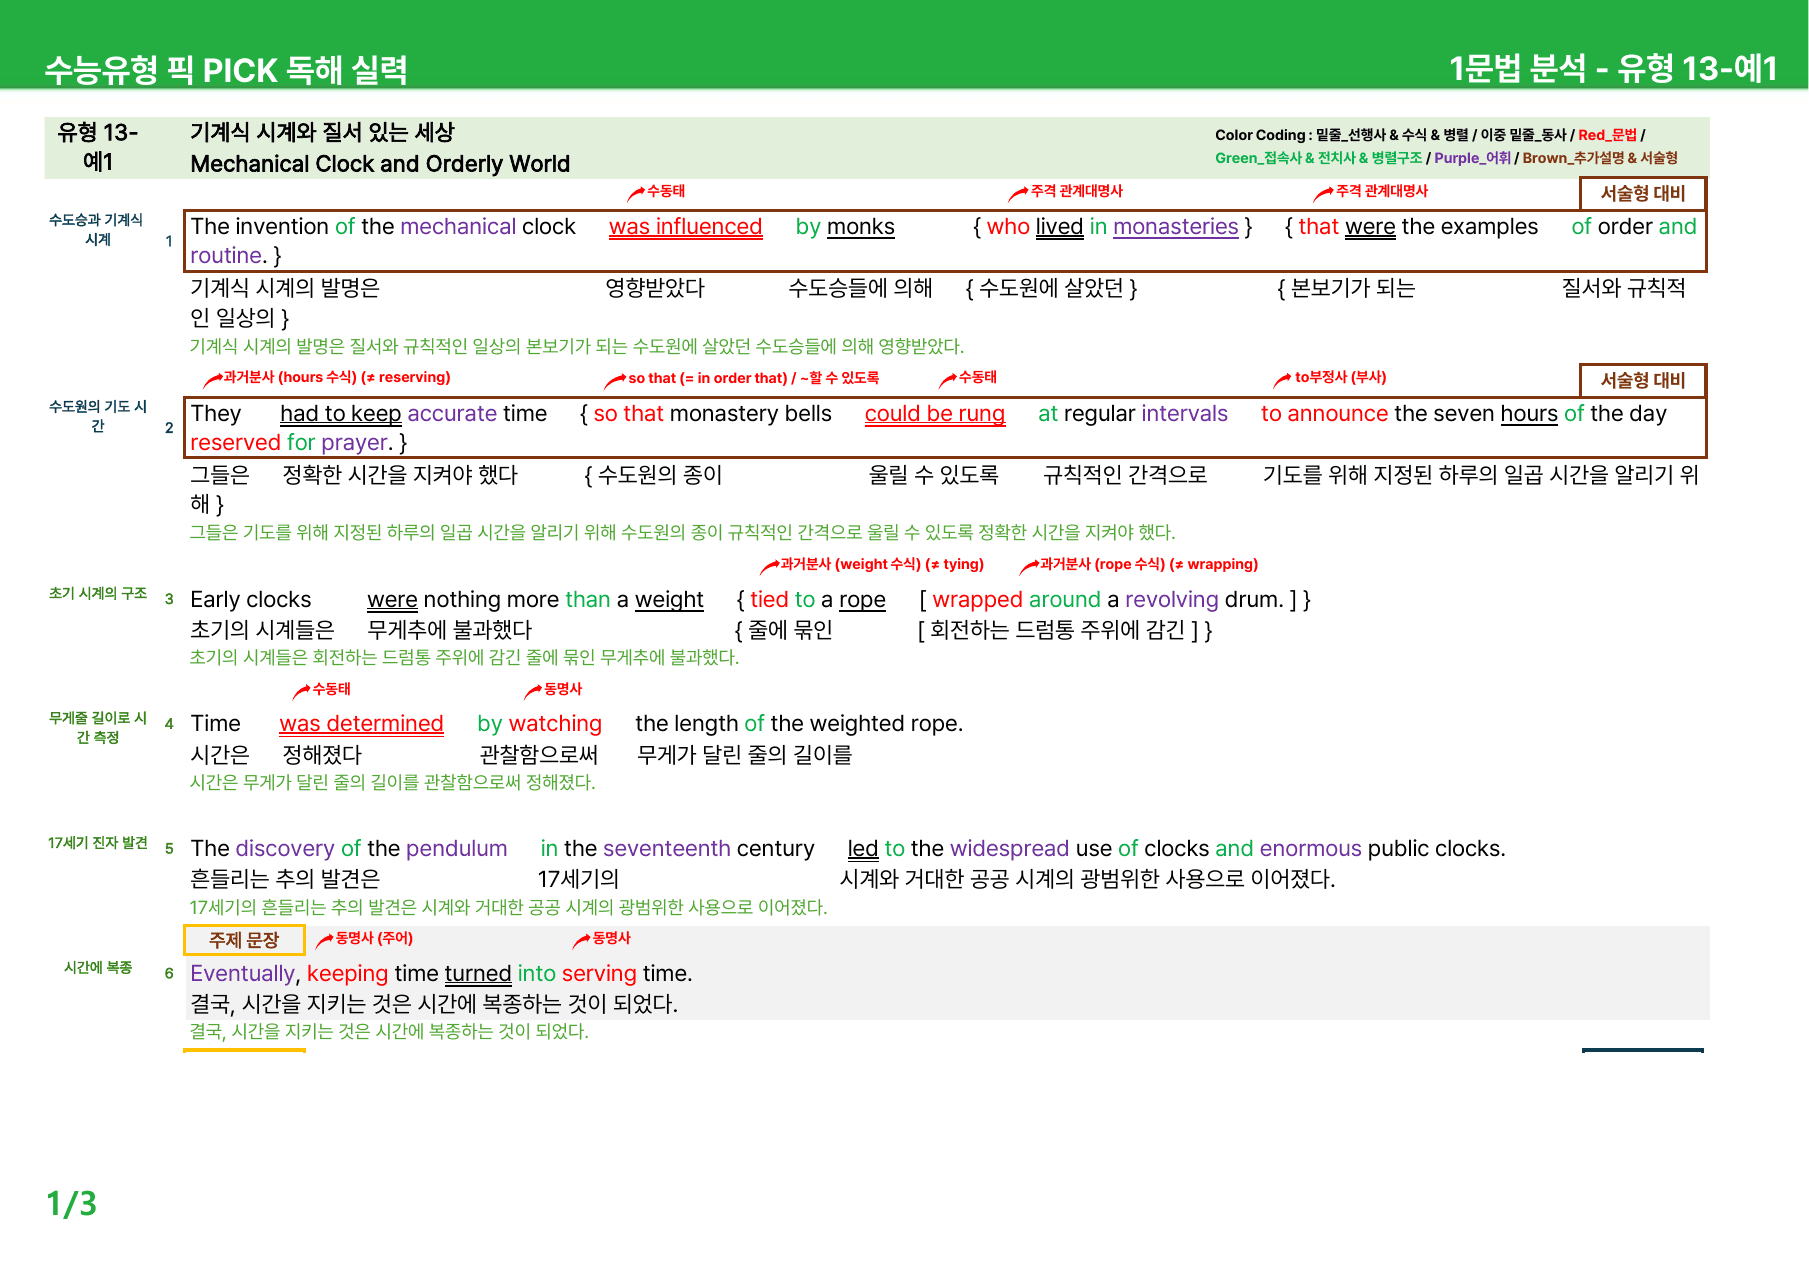This screenshot has height=1279, width=1809.
Task: Click the Korean gloss '영향받았다'
Action: click(655, 288)
